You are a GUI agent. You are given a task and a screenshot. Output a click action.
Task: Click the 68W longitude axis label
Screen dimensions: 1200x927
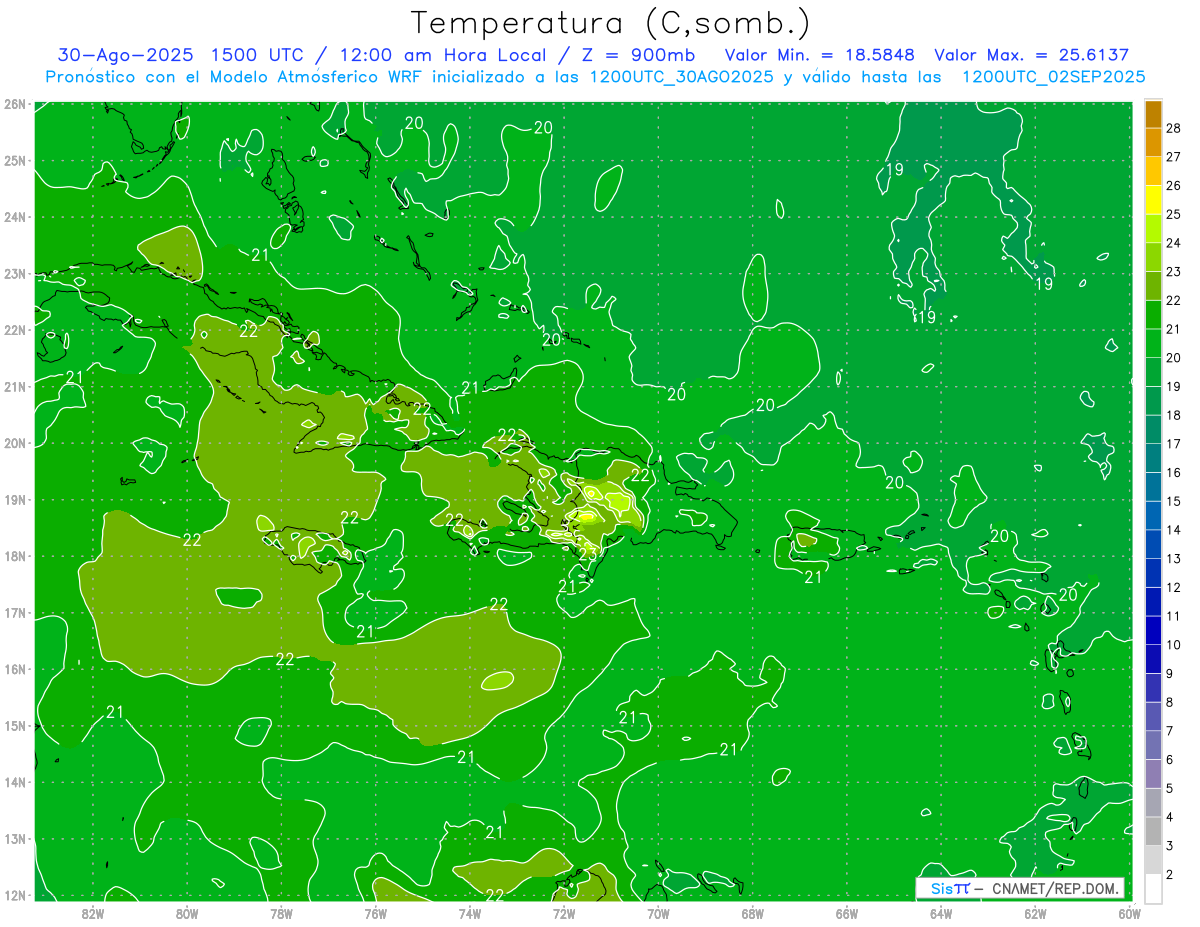coord(752,913)
